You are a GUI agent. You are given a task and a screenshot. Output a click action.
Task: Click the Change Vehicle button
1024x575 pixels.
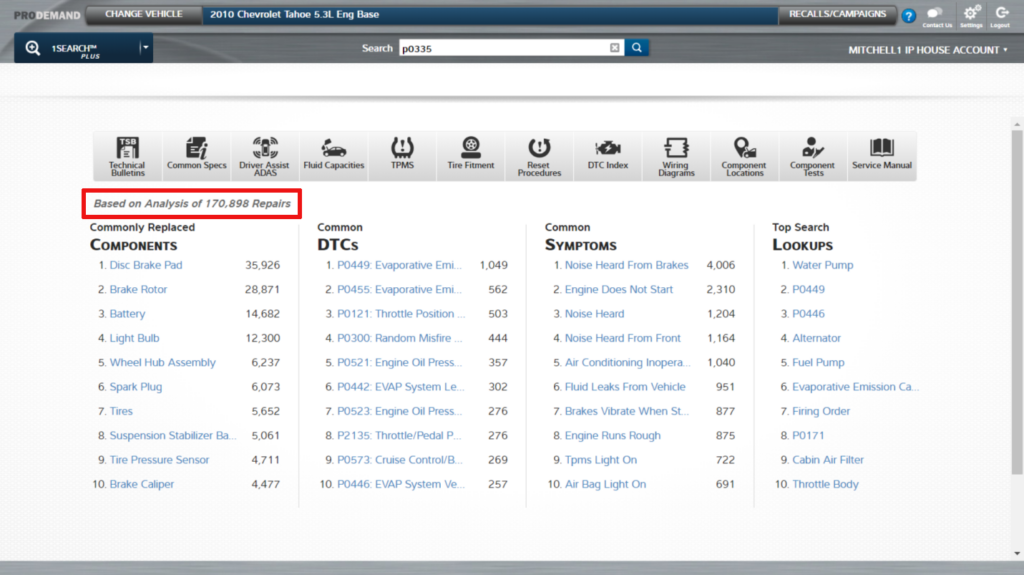(144, 15)
